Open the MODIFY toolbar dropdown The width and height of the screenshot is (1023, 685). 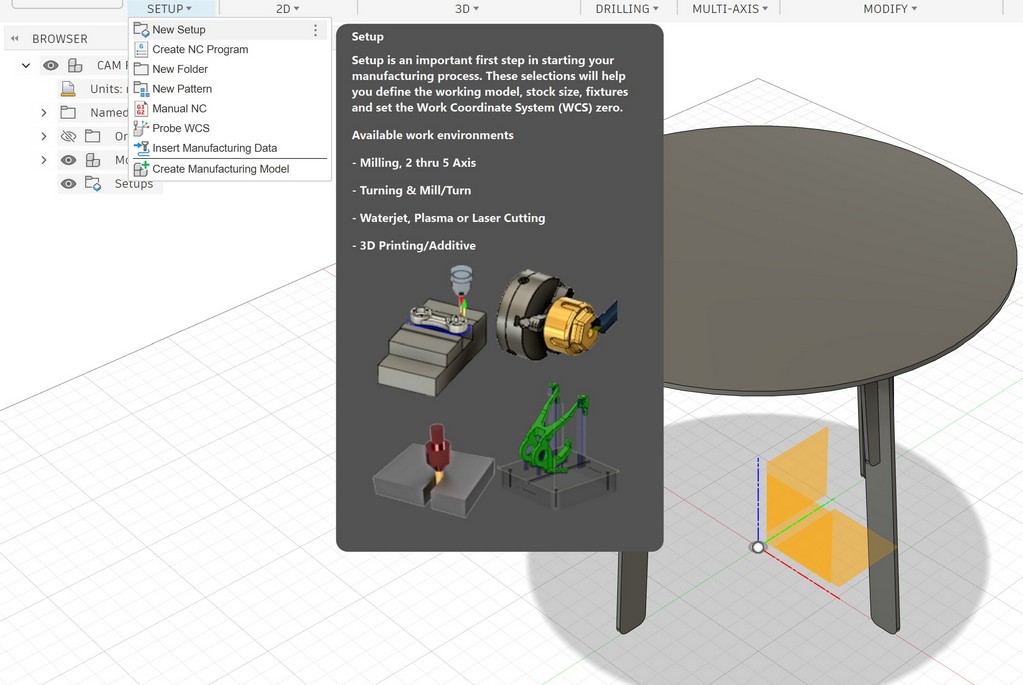[890, 8]
